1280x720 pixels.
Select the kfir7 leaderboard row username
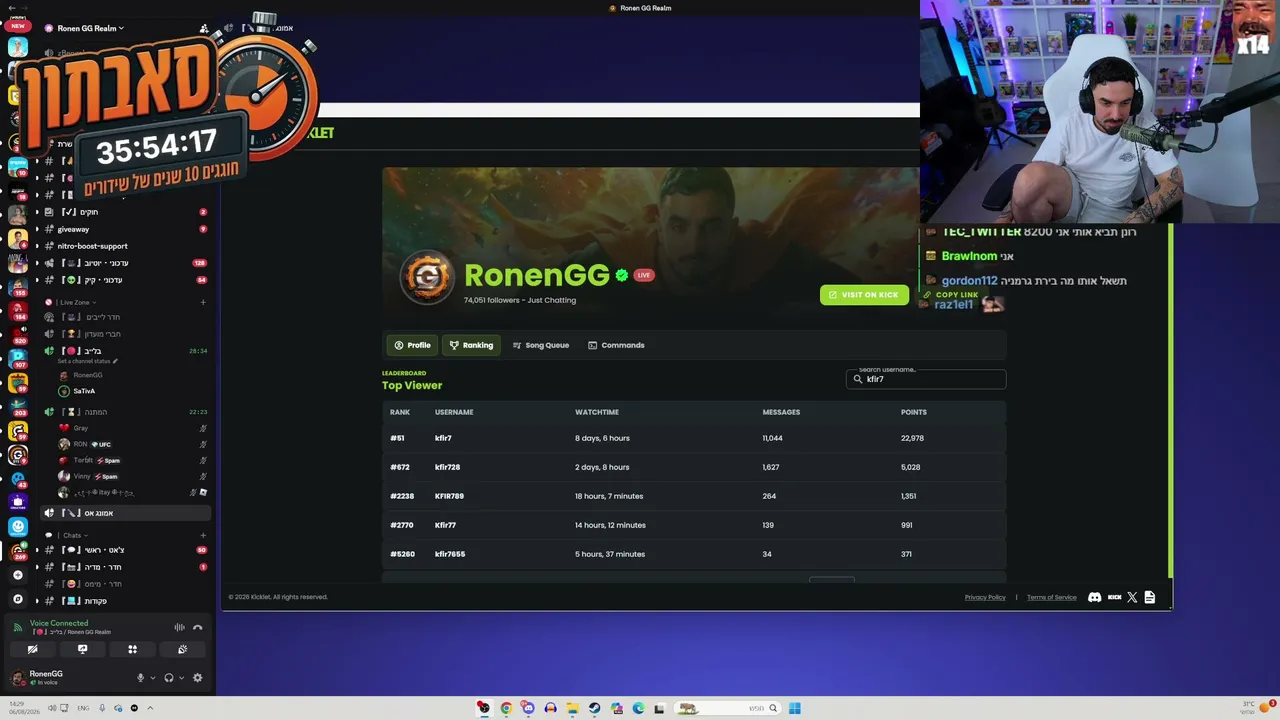pos(443,438)
